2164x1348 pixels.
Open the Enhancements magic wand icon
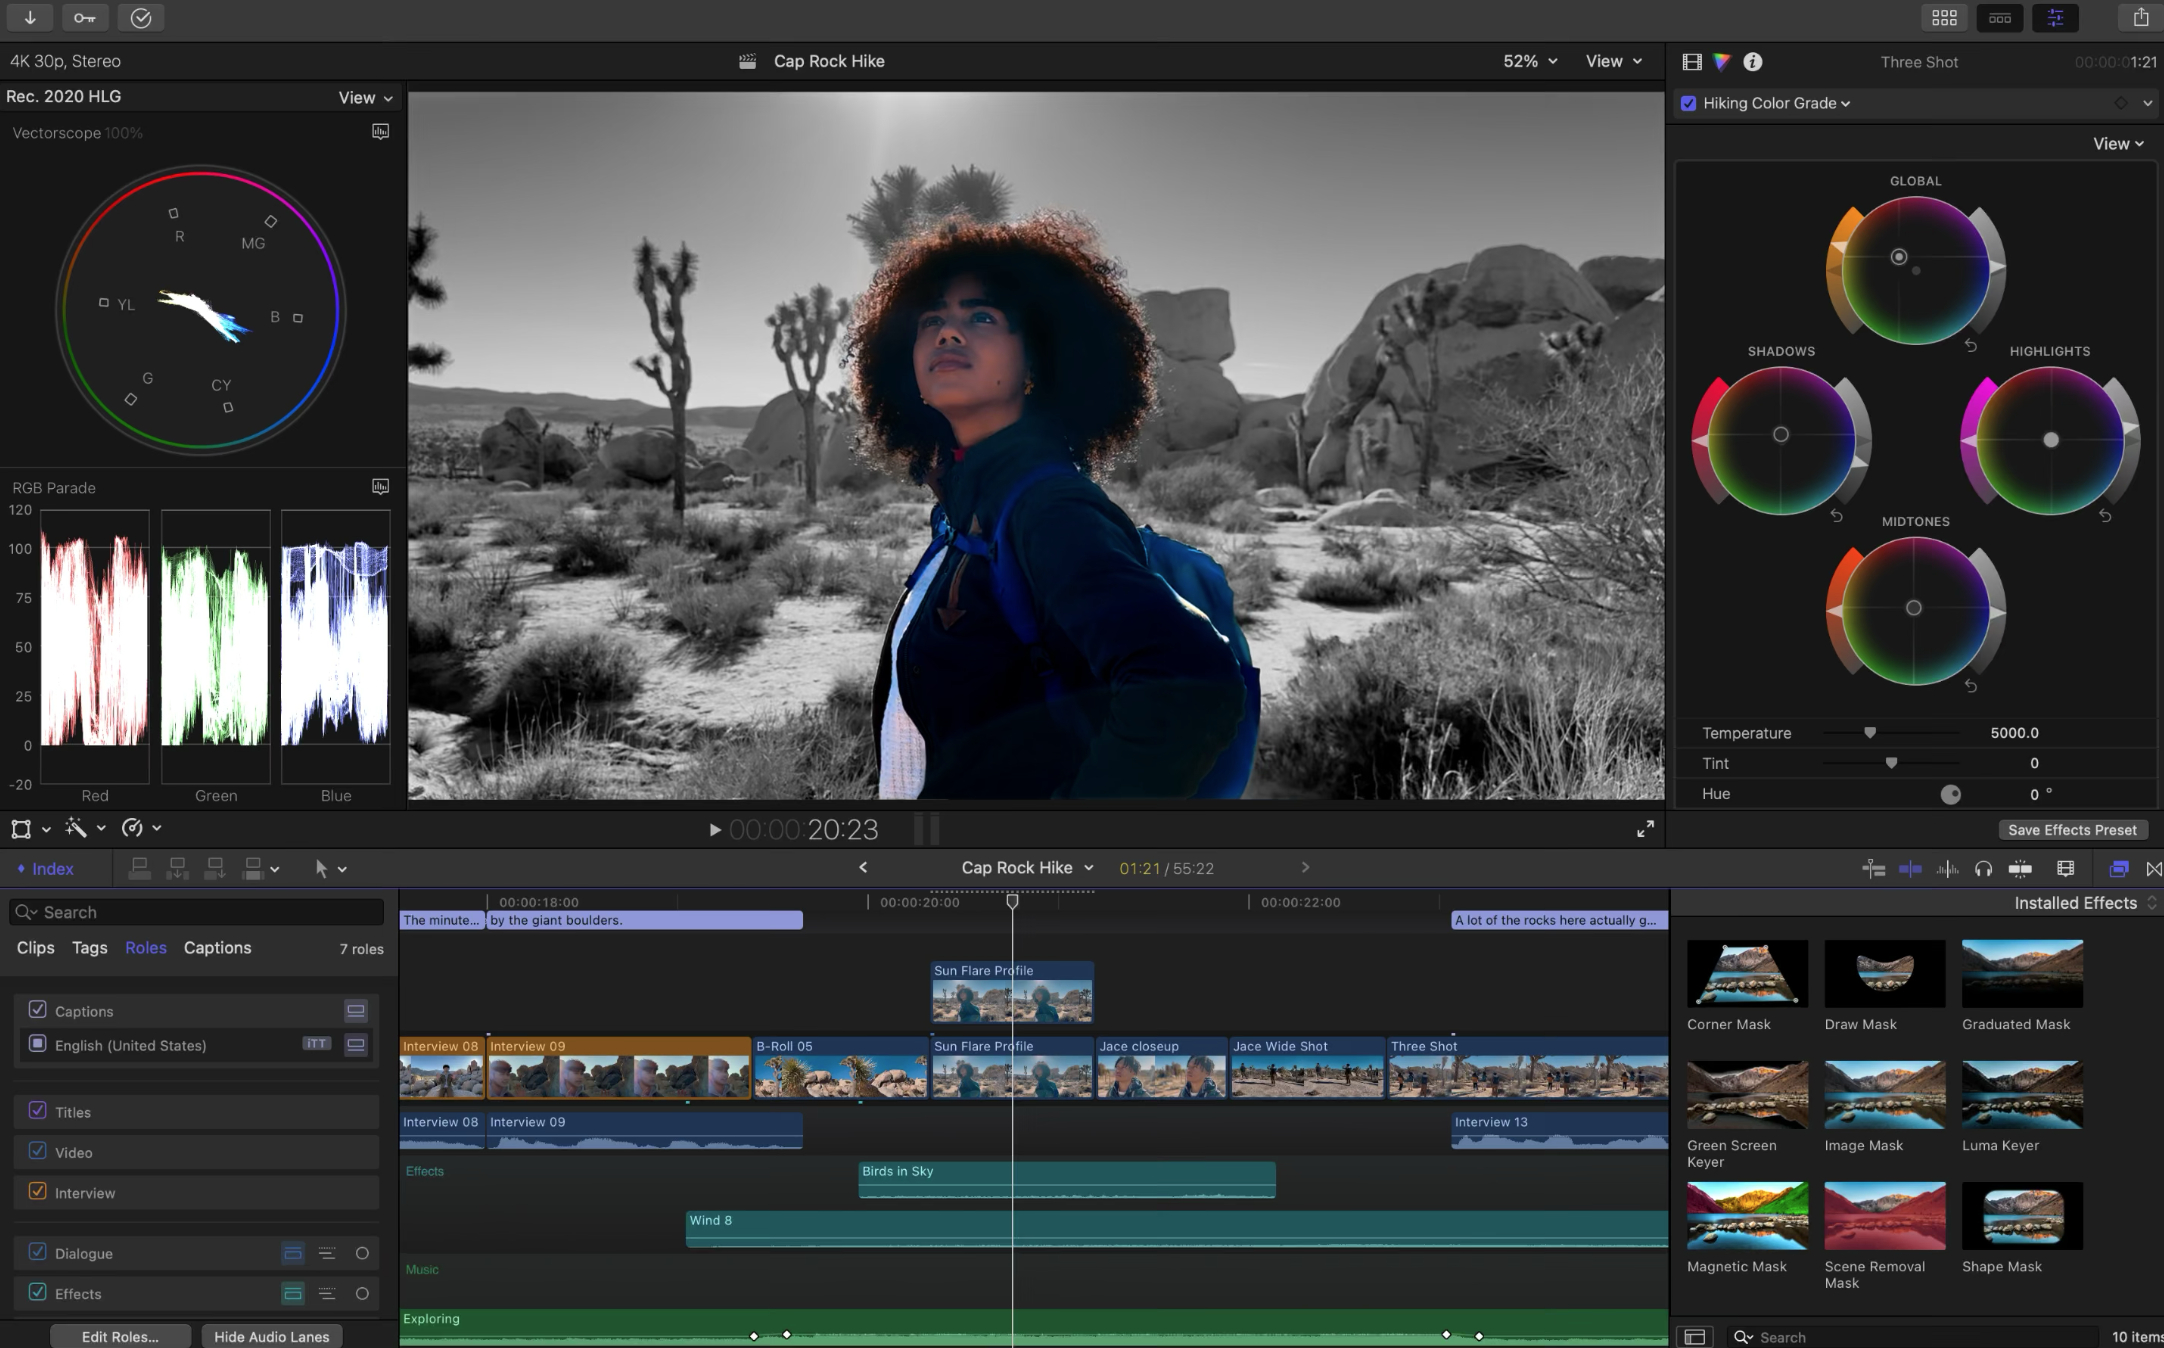(76, 828)
